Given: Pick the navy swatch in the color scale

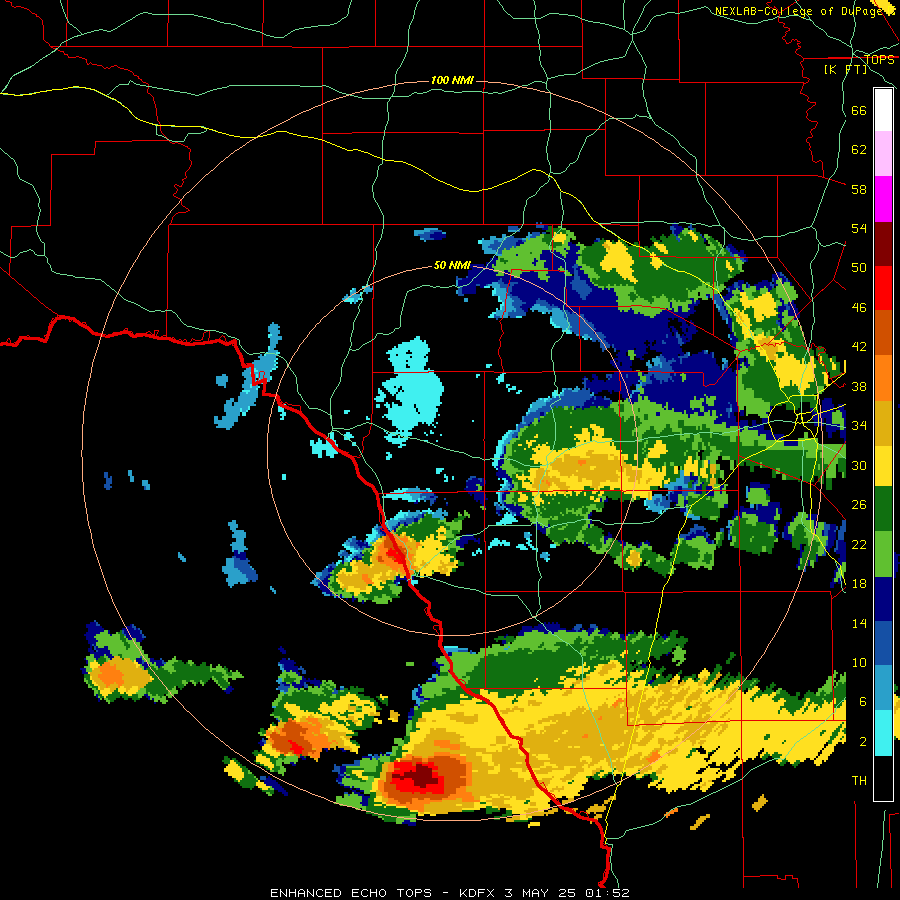Looking at the screenshot, I should point(883,599).
